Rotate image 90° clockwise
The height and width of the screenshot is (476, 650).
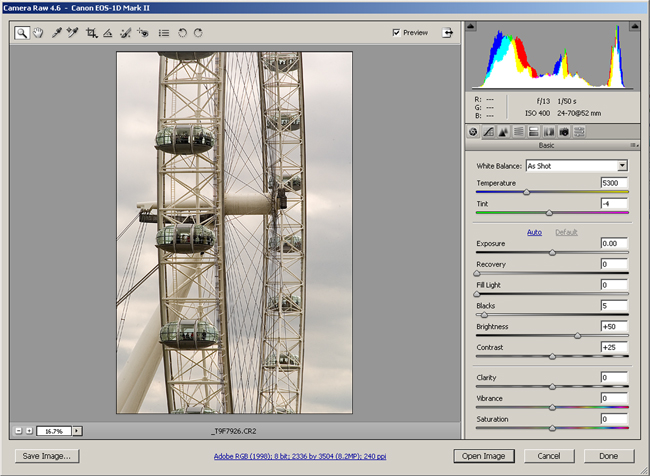tap(198, 33)
